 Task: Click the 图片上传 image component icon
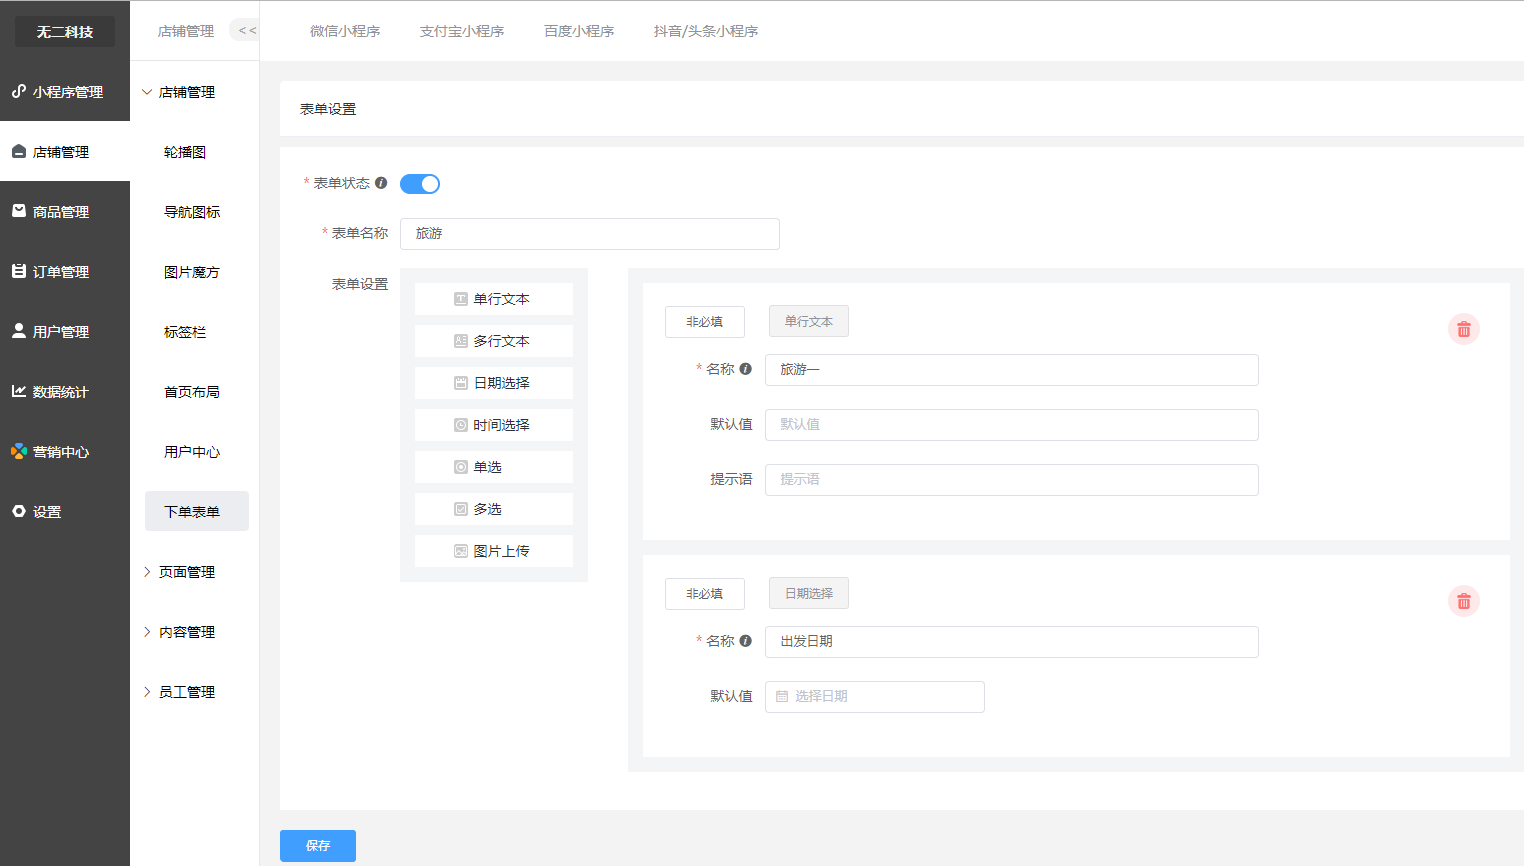point(461,551)
